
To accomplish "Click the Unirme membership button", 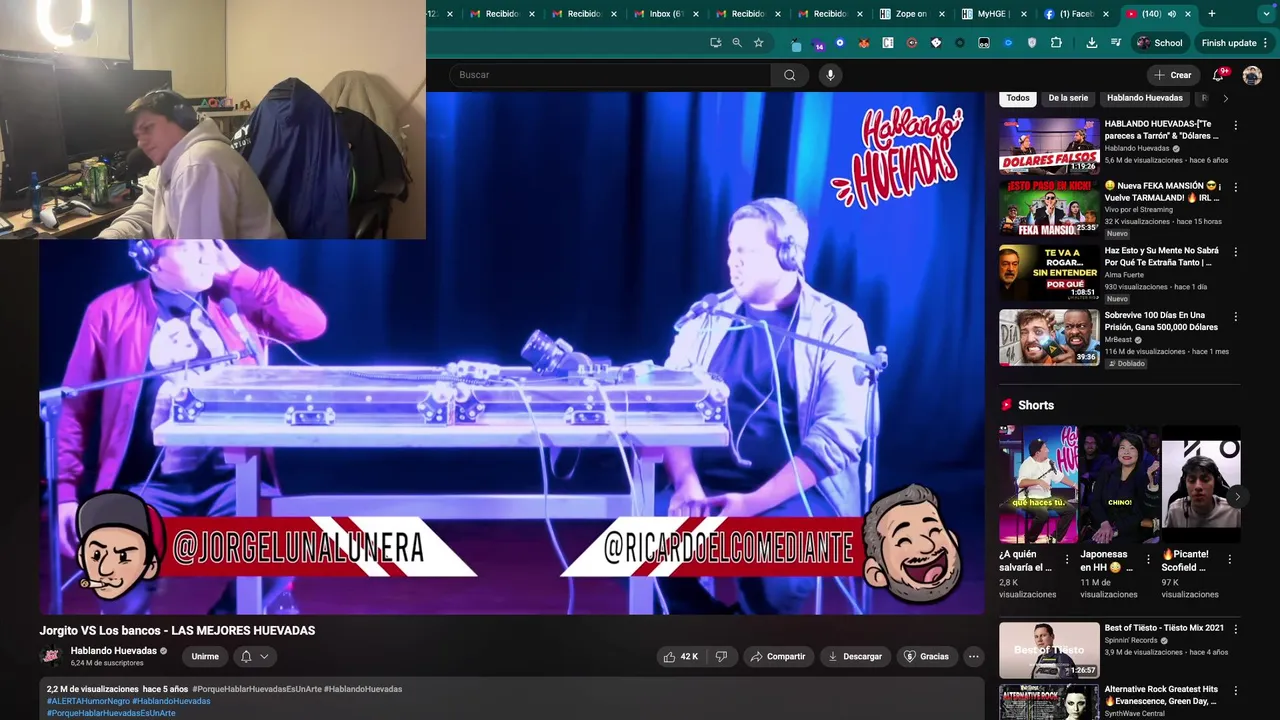I will pos(205,656).
